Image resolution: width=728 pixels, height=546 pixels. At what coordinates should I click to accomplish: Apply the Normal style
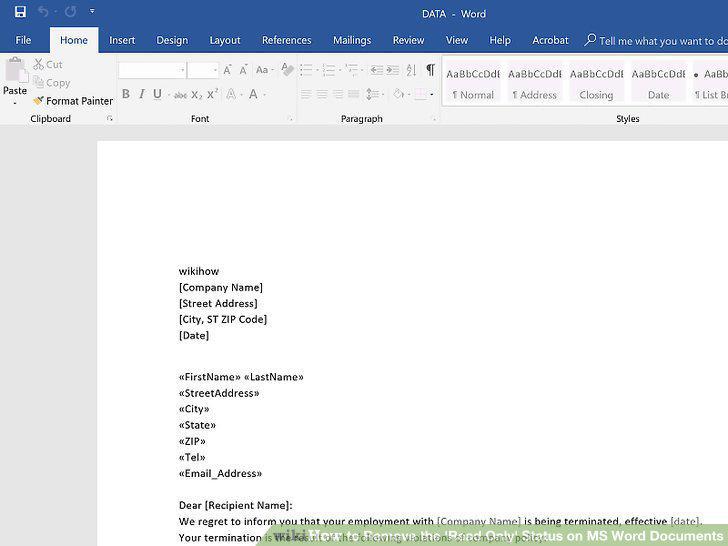(x=473, y=84)
